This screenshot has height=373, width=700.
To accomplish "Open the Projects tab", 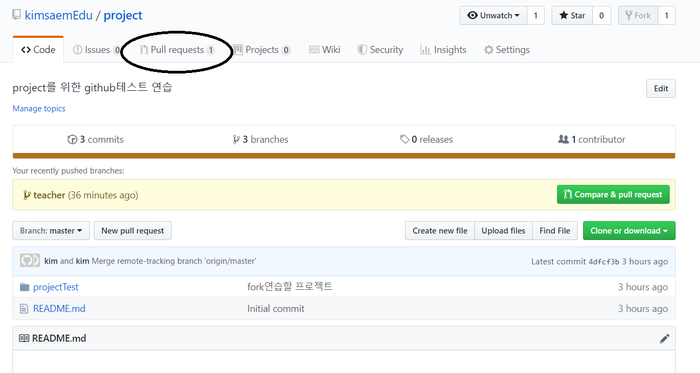I will tap(262, 50).
